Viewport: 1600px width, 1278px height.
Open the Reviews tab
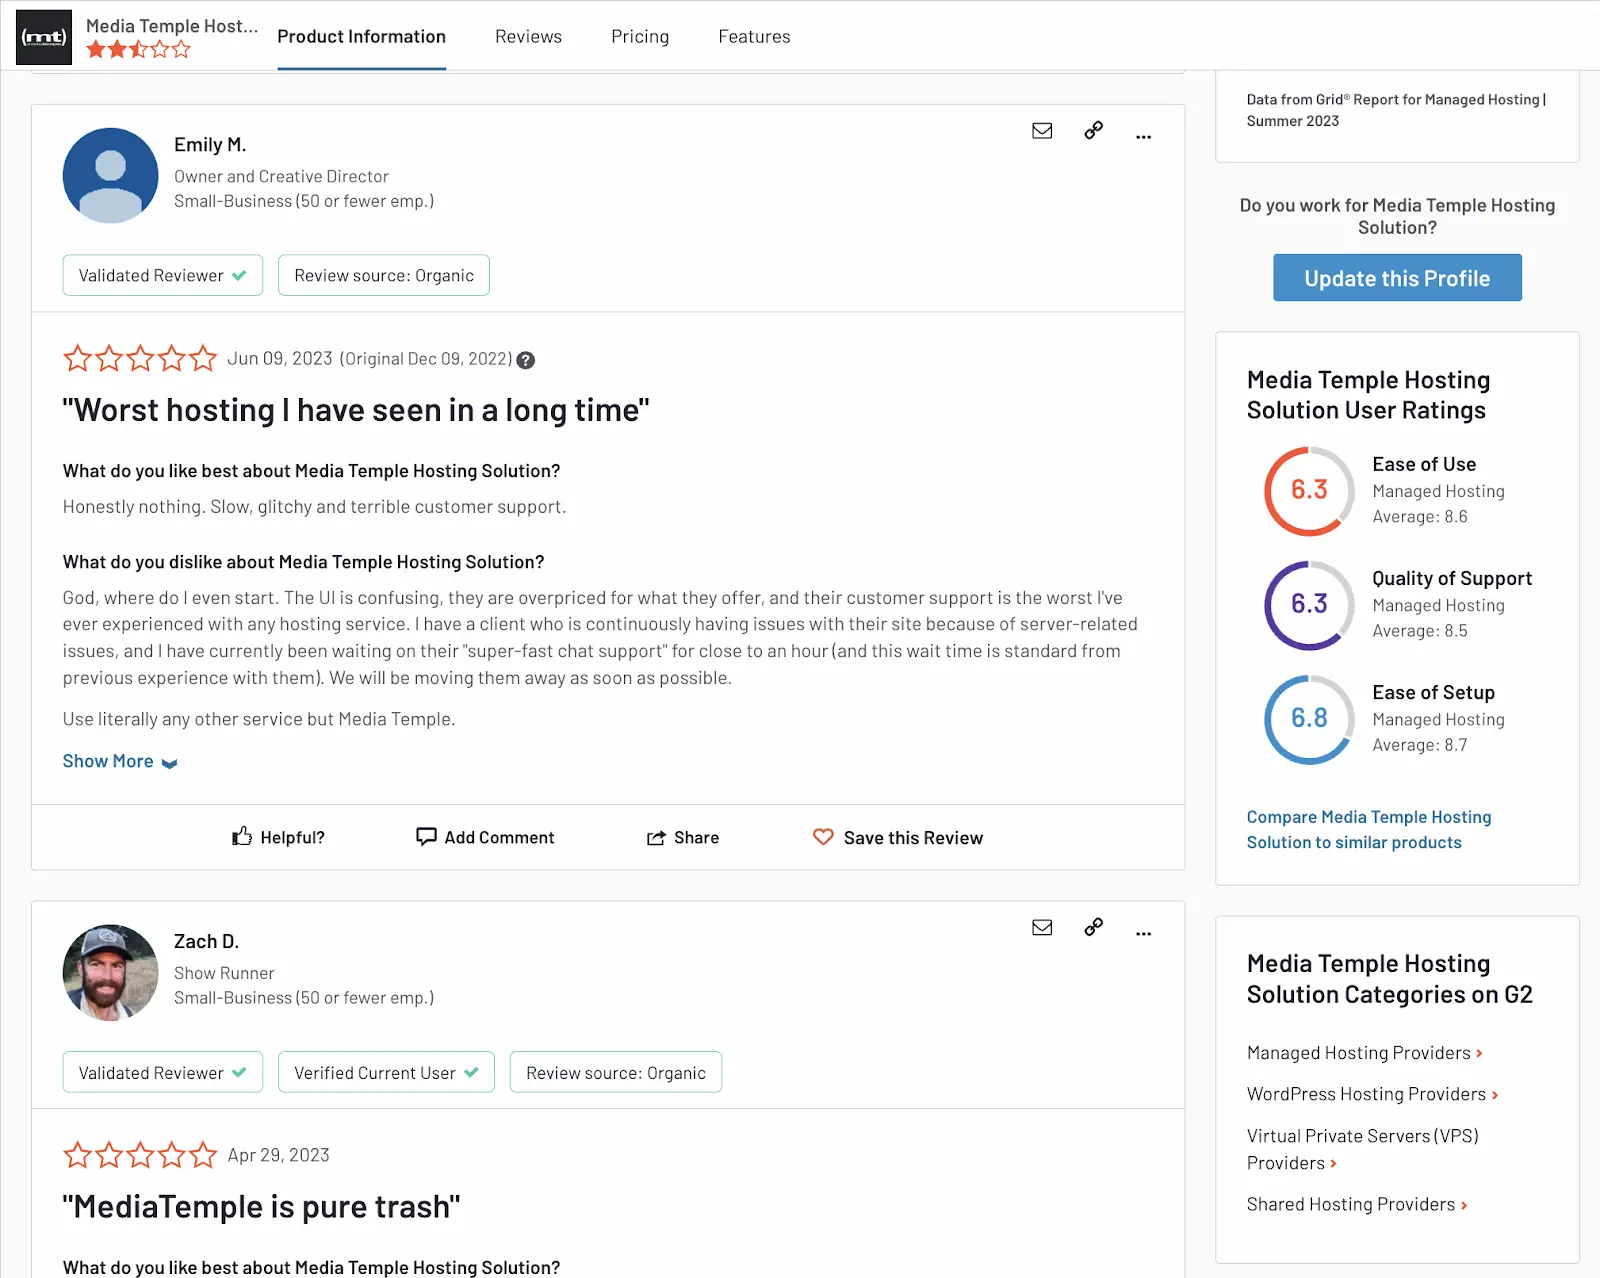[529, 37]
